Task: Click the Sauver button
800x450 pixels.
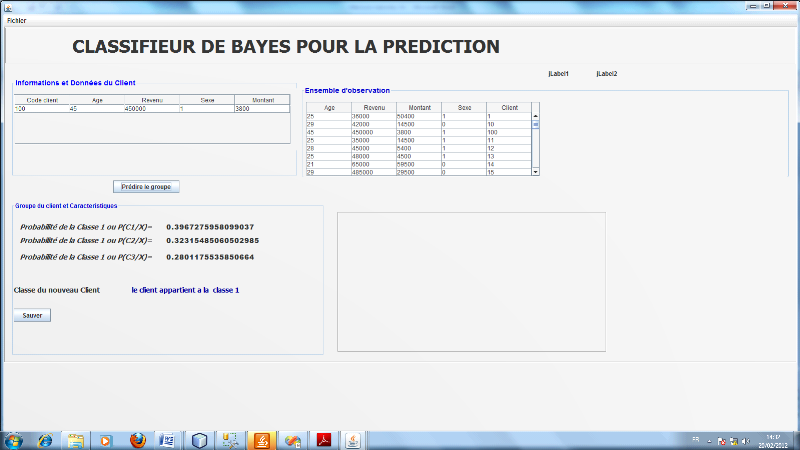Action: click(32, 315)
